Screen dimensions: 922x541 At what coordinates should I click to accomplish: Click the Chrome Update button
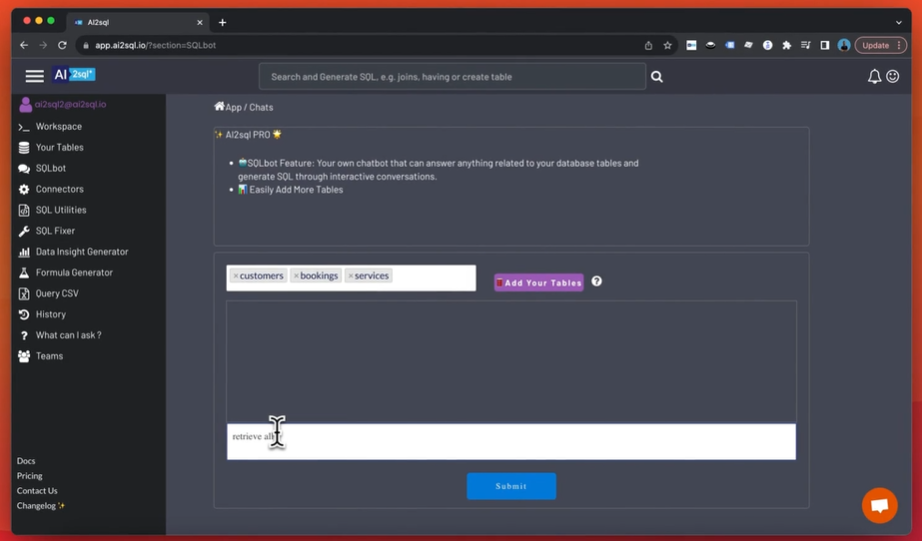880,45
